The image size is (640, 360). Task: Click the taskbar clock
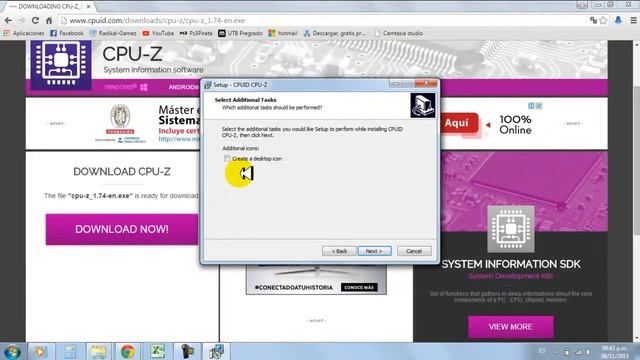[614, 351]
